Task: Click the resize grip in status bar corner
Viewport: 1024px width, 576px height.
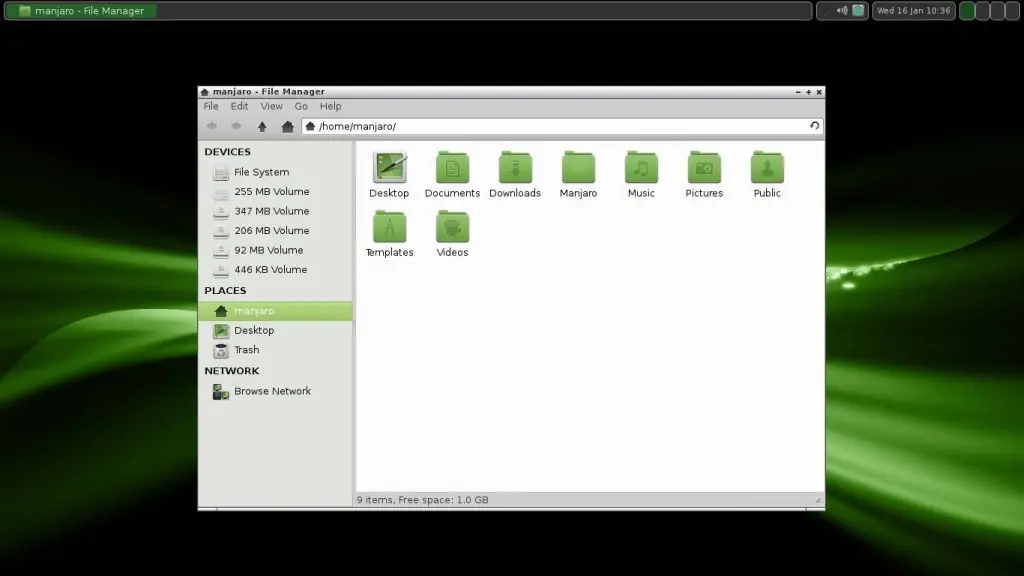Action: click(x=818, y=500)
